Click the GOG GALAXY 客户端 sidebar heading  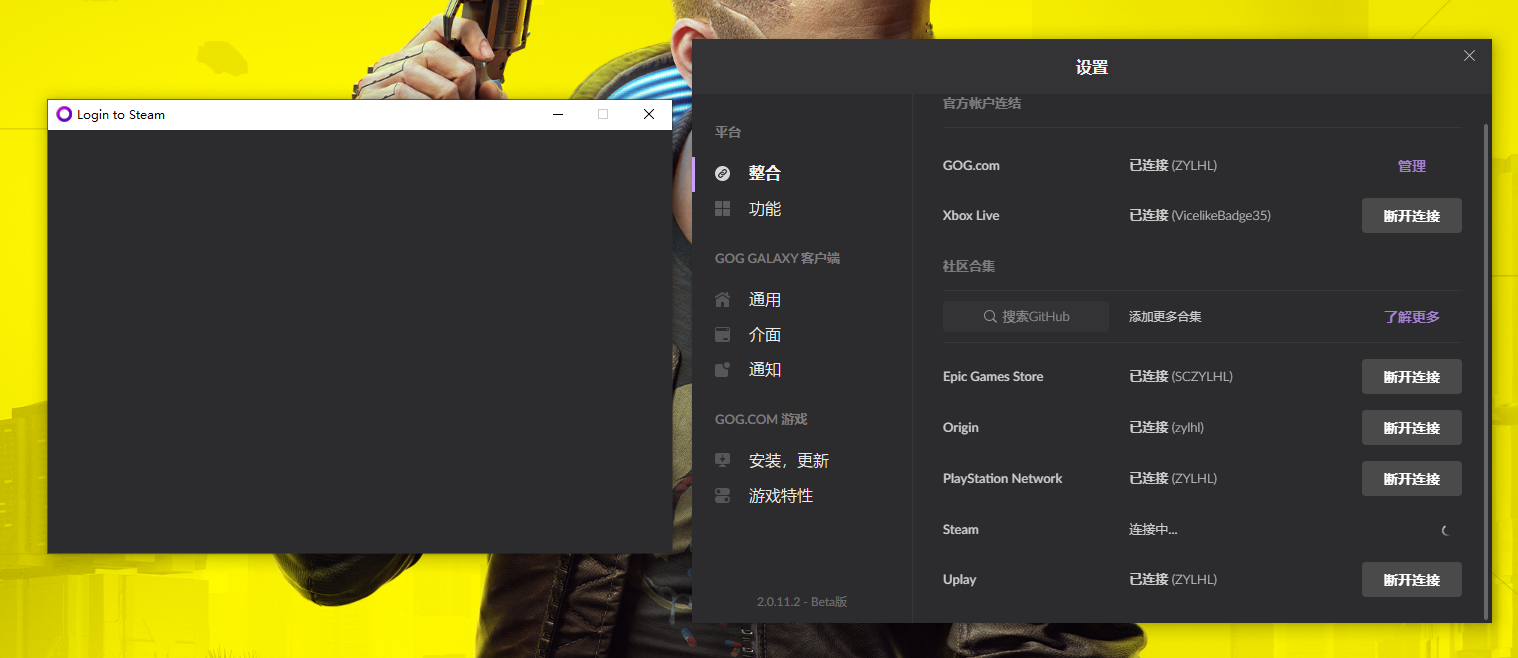(777, 259)
